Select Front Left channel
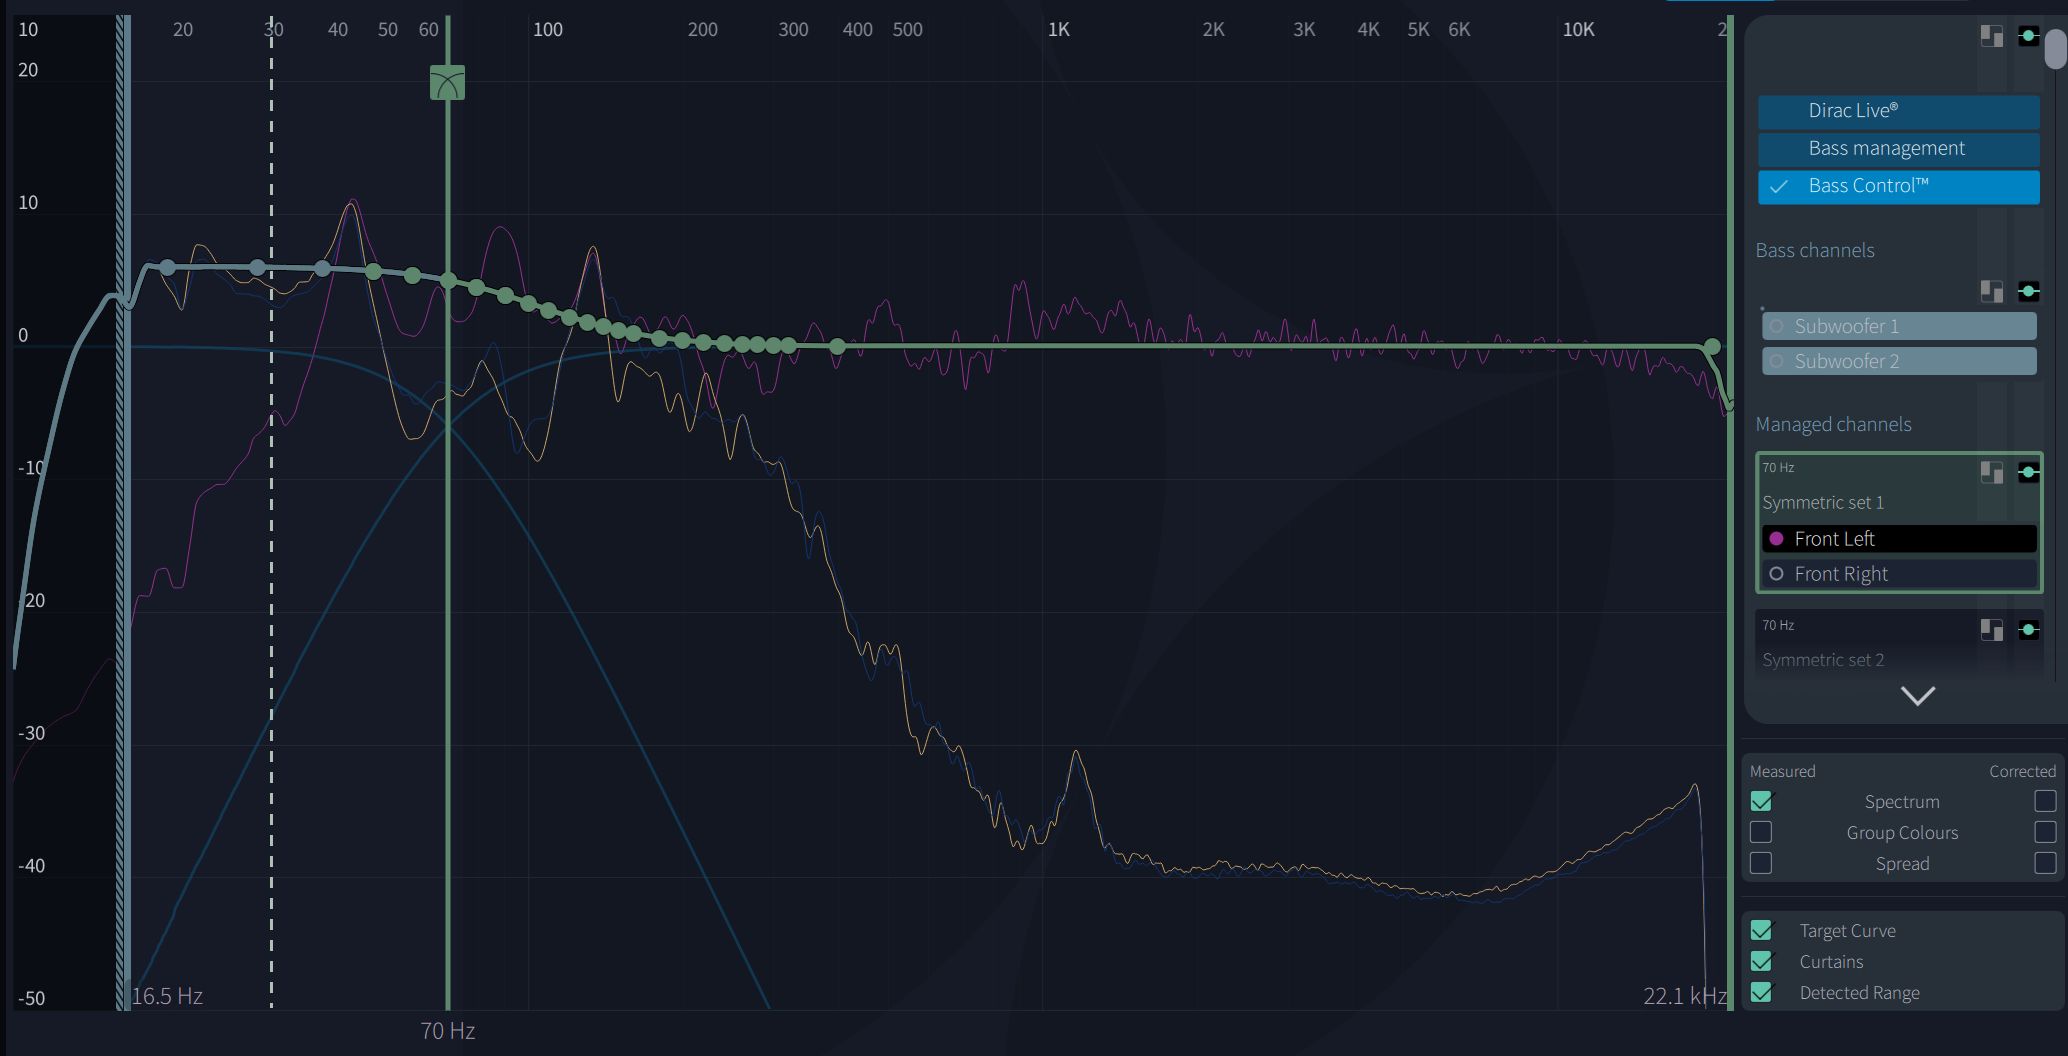 pyautogui.click(x=1898, y=538)
